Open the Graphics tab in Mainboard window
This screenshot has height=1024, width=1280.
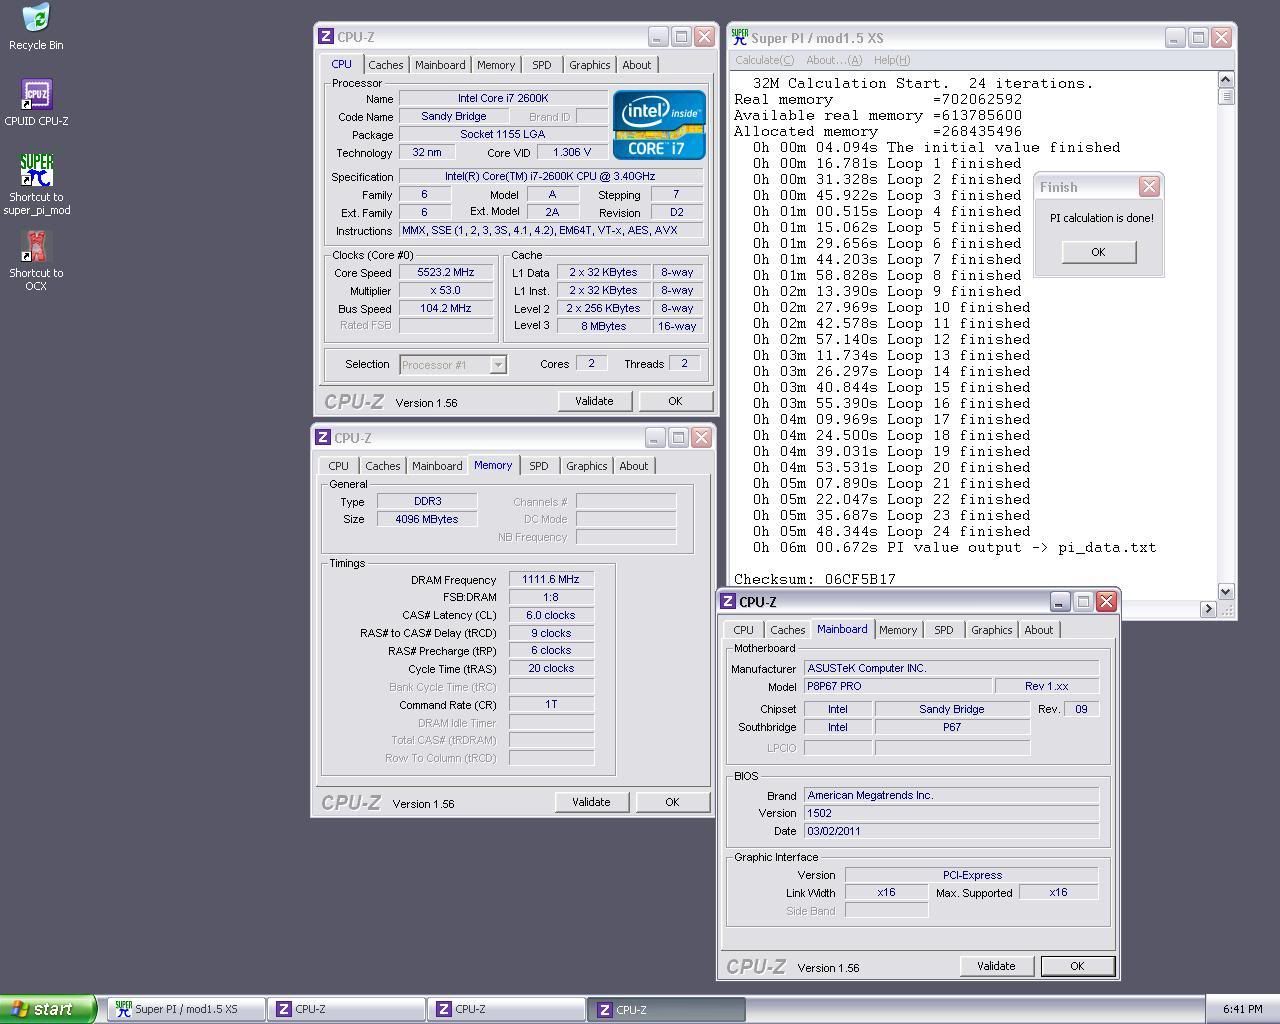[x=991, y=630]
